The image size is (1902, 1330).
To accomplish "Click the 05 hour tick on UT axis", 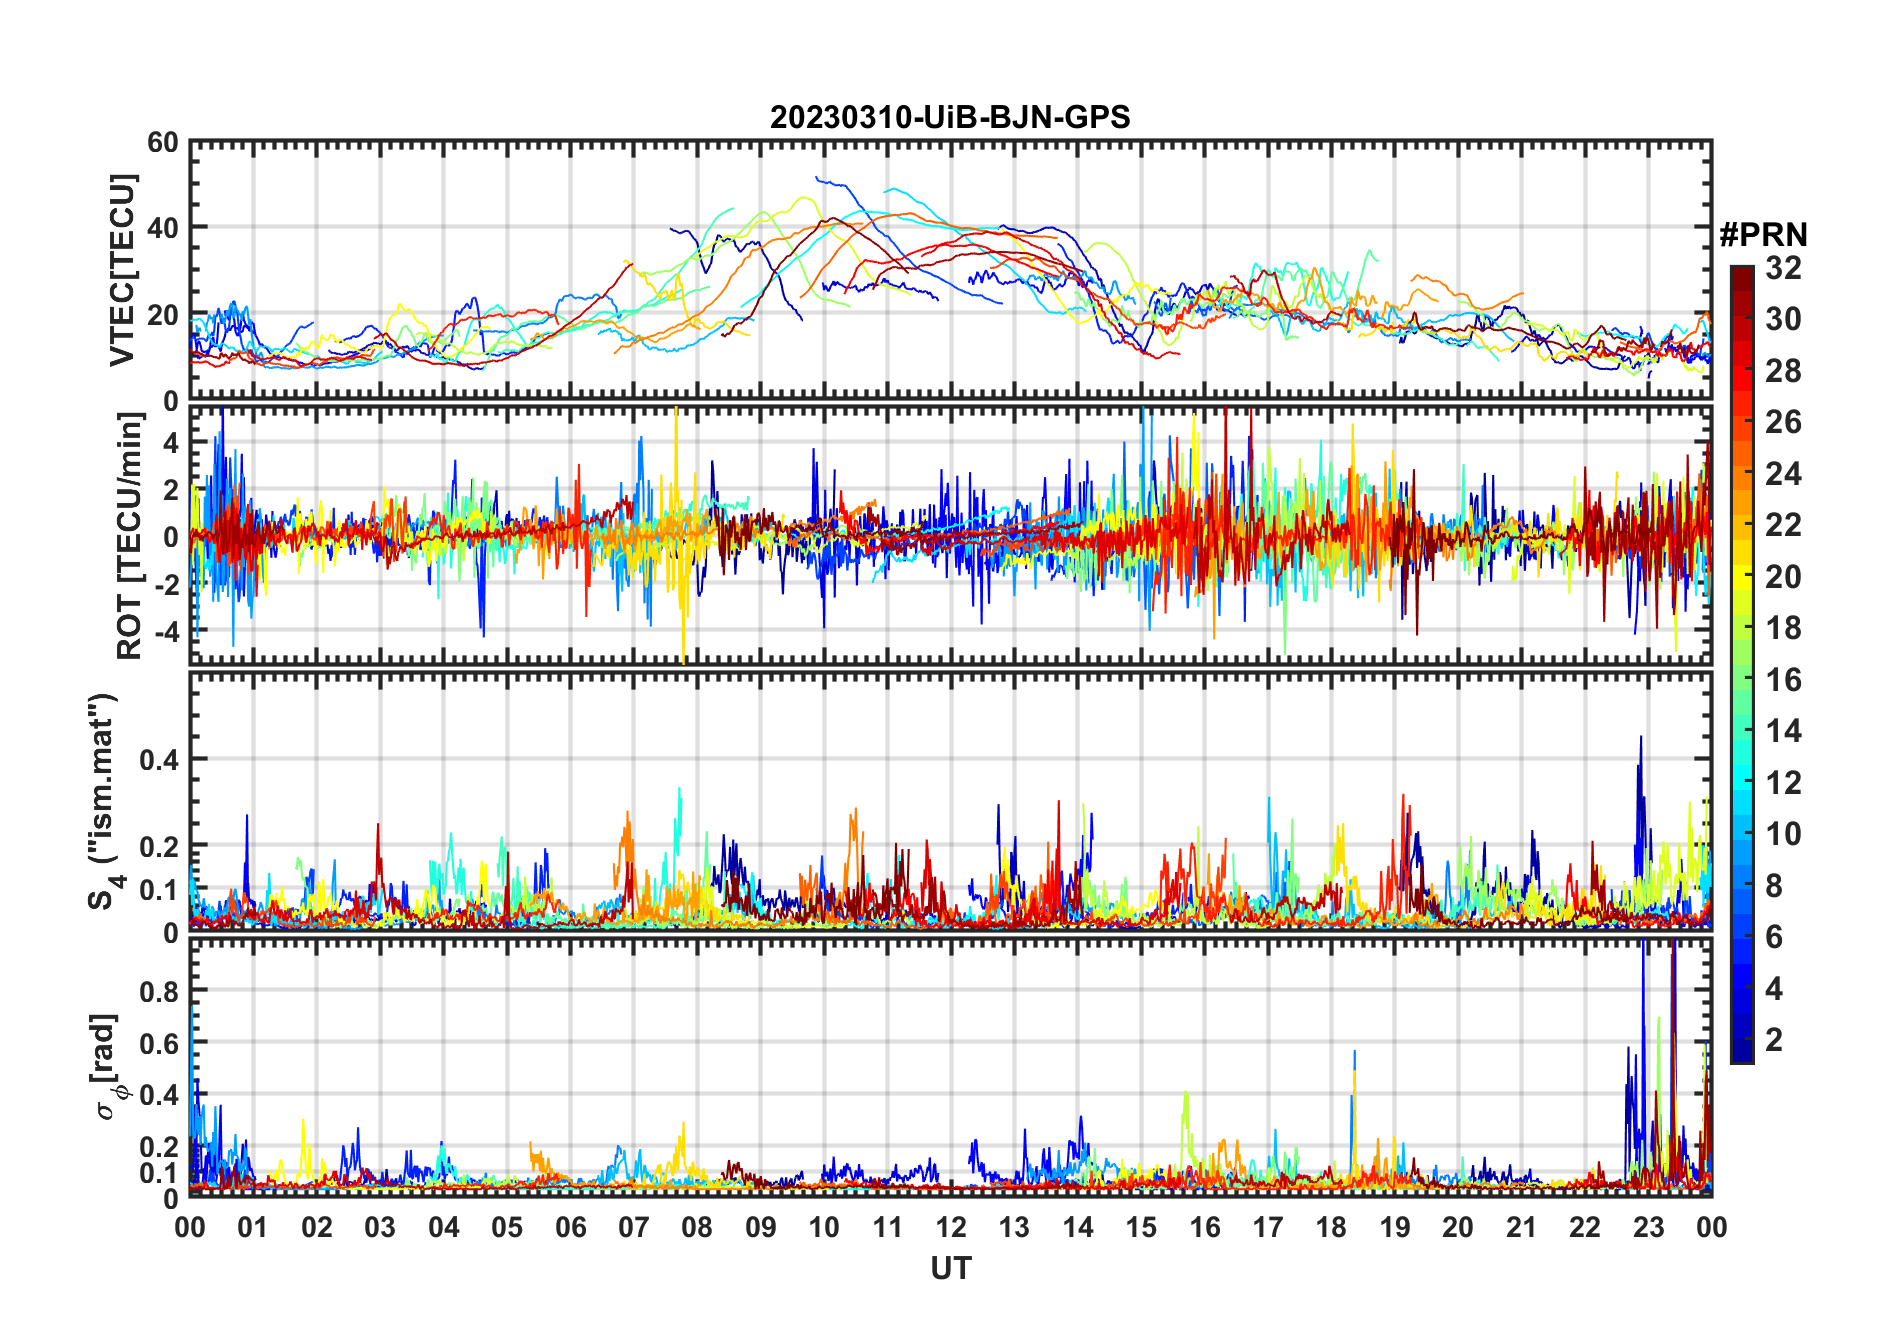I will [507, 1228].
